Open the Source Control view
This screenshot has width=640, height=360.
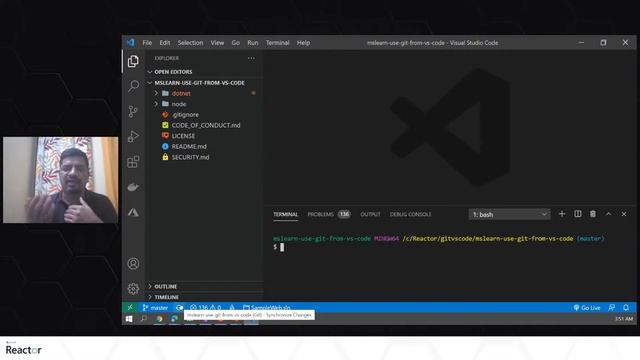click(x=133, y=111)
